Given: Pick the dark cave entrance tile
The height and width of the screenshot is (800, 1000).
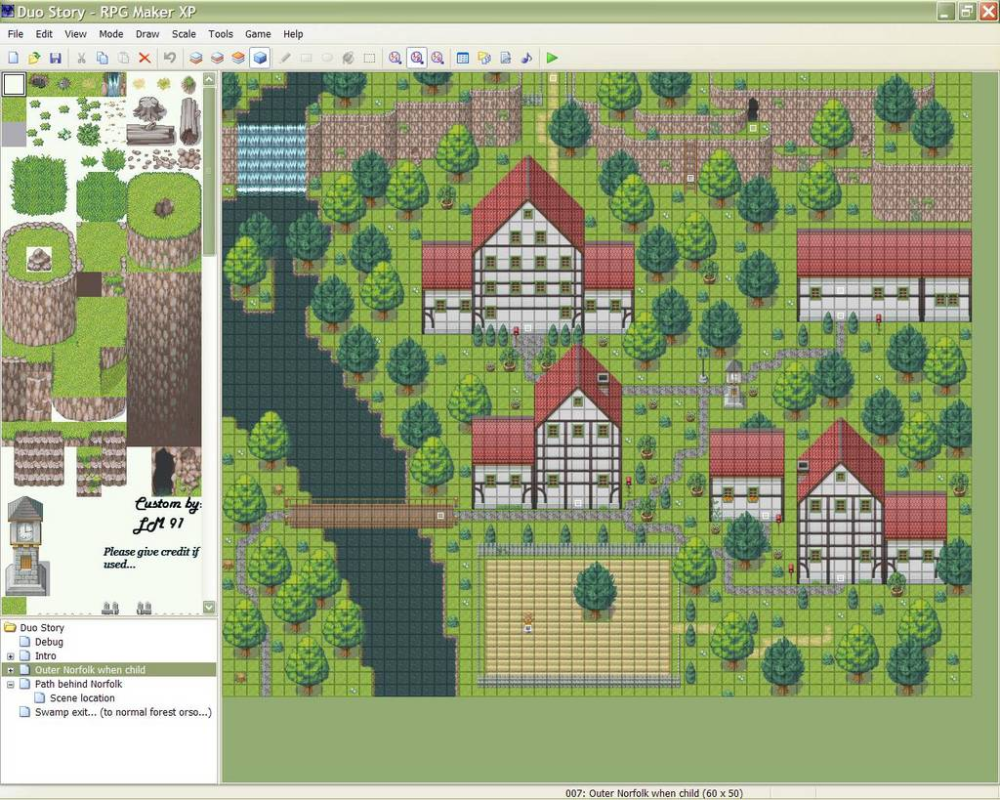Looking at the screenshot, I should pyautogui.click(x=164, y=471).
